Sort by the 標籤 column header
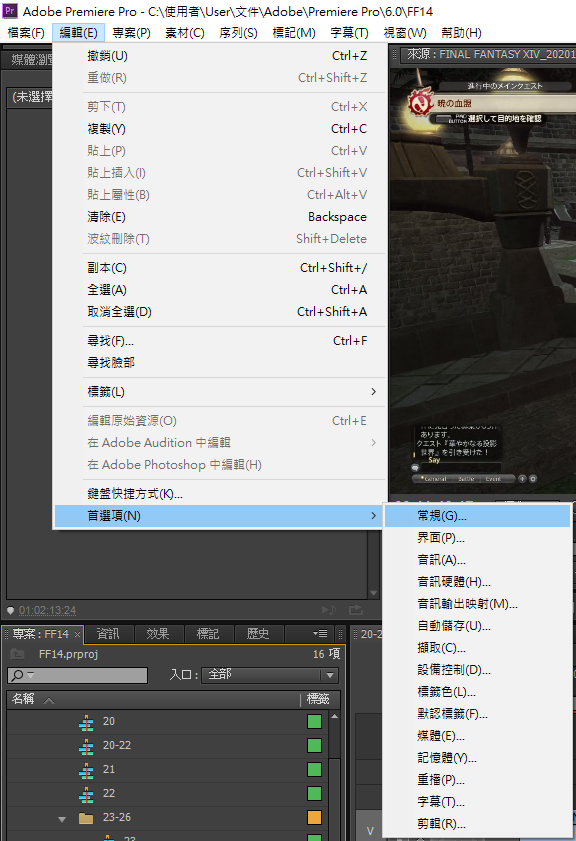Screen dimensions: 576x841 [x=317, y=699]
